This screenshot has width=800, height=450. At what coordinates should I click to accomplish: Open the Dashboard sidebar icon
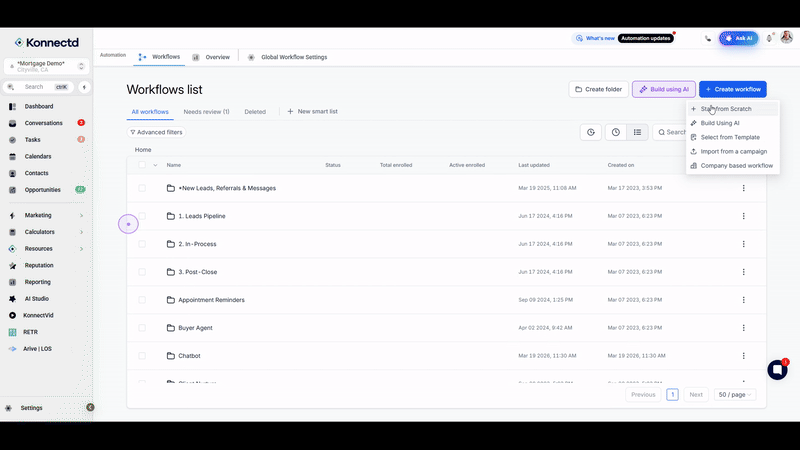(13, 107)
